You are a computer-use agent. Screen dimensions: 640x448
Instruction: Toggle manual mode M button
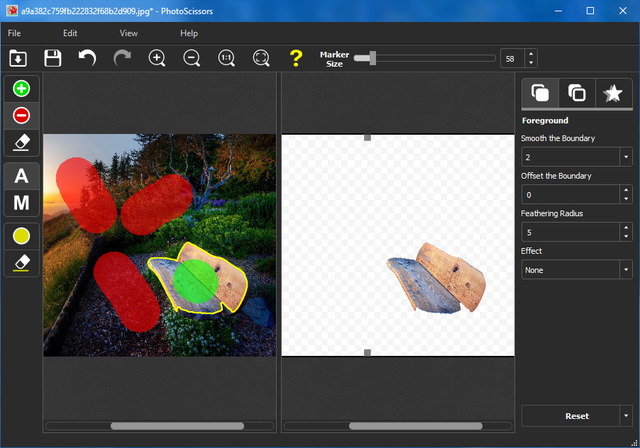point(21,203)
